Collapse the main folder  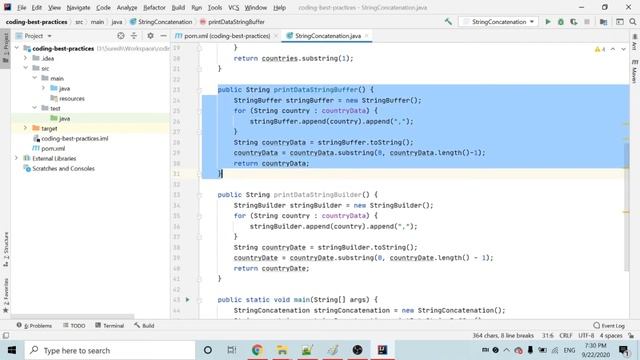point(35,78)
